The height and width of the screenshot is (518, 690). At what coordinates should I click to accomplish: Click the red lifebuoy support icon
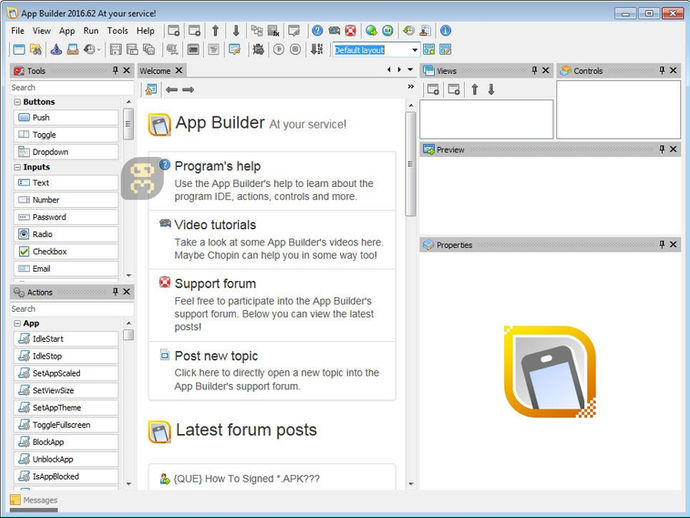tap(350, 31)
